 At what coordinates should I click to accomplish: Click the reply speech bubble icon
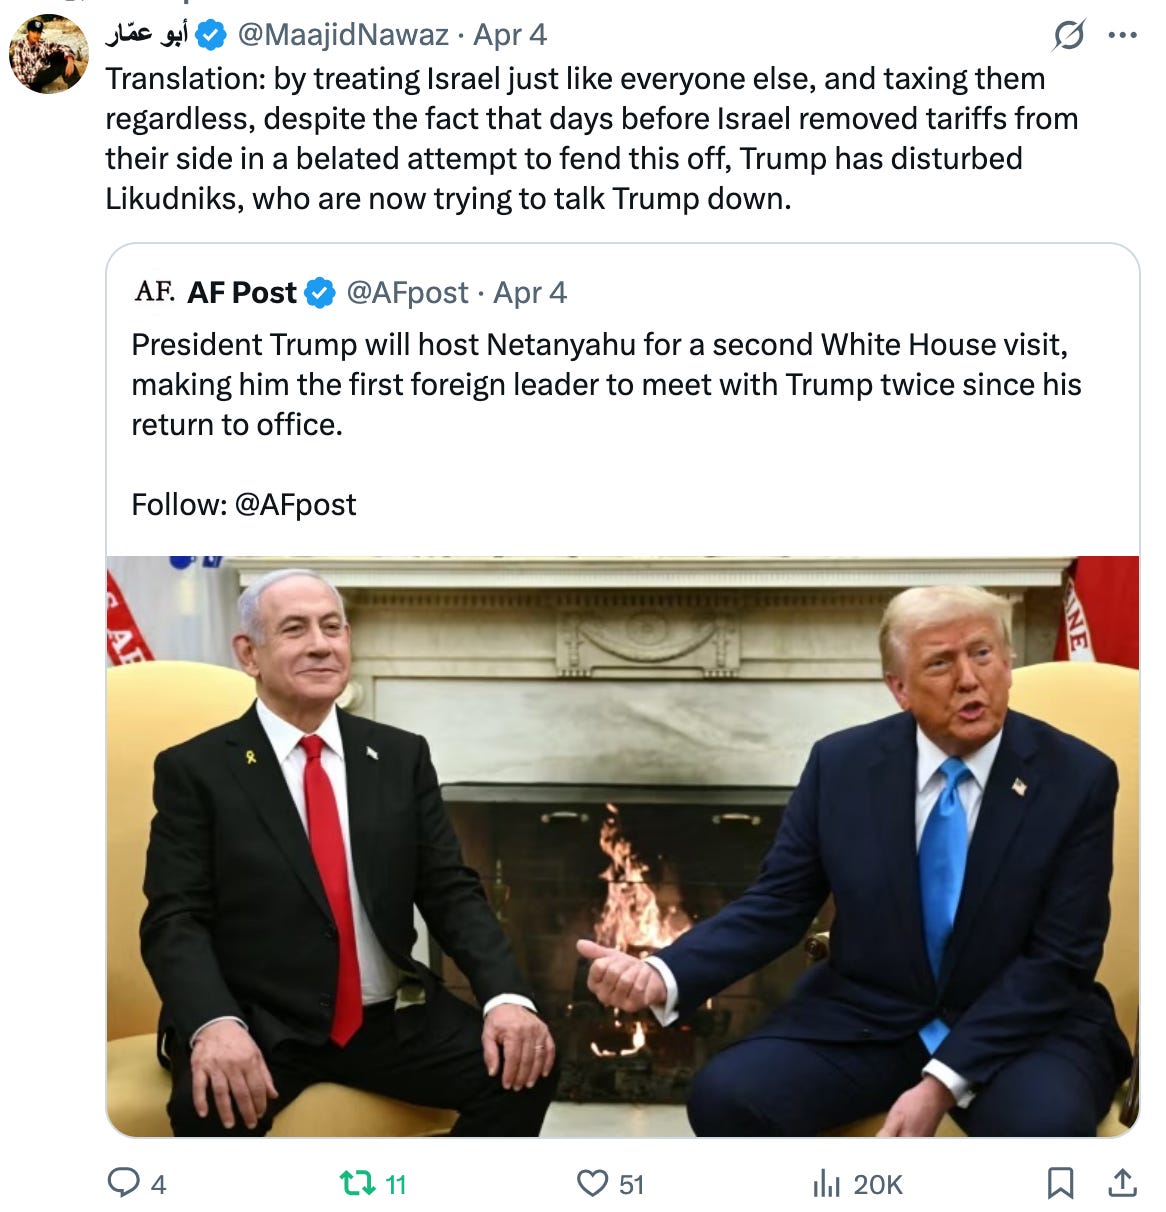click(x=123, y=1183)
